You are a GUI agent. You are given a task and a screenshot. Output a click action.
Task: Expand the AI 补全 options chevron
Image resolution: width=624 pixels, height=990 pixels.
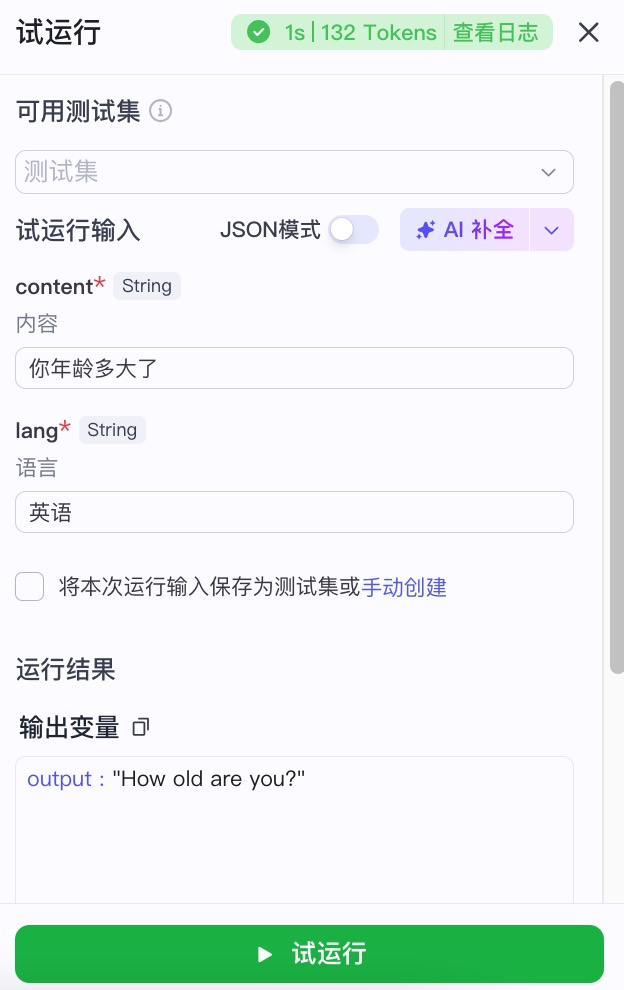[x=551, y=229]
